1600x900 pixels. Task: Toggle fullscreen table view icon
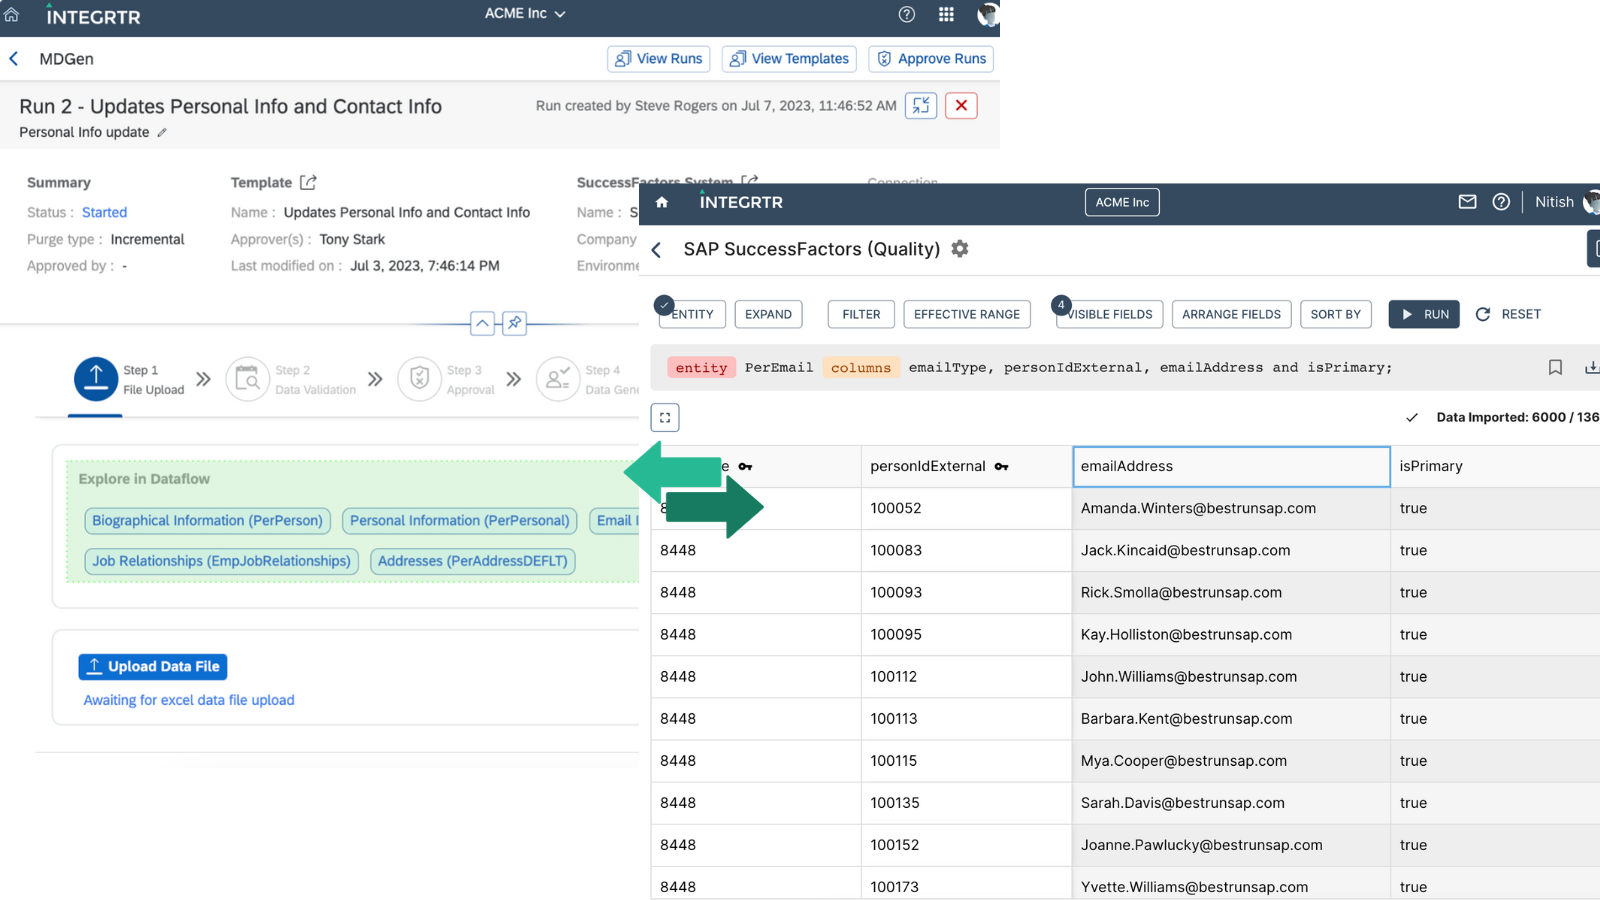[x=665, y=417]
